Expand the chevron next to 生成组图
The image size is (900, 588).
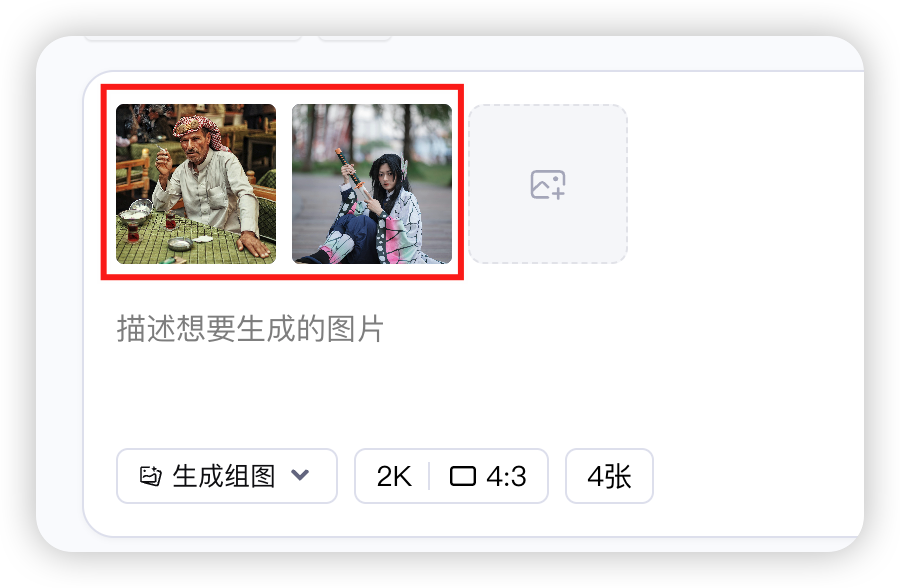click(x=300, y=475)
